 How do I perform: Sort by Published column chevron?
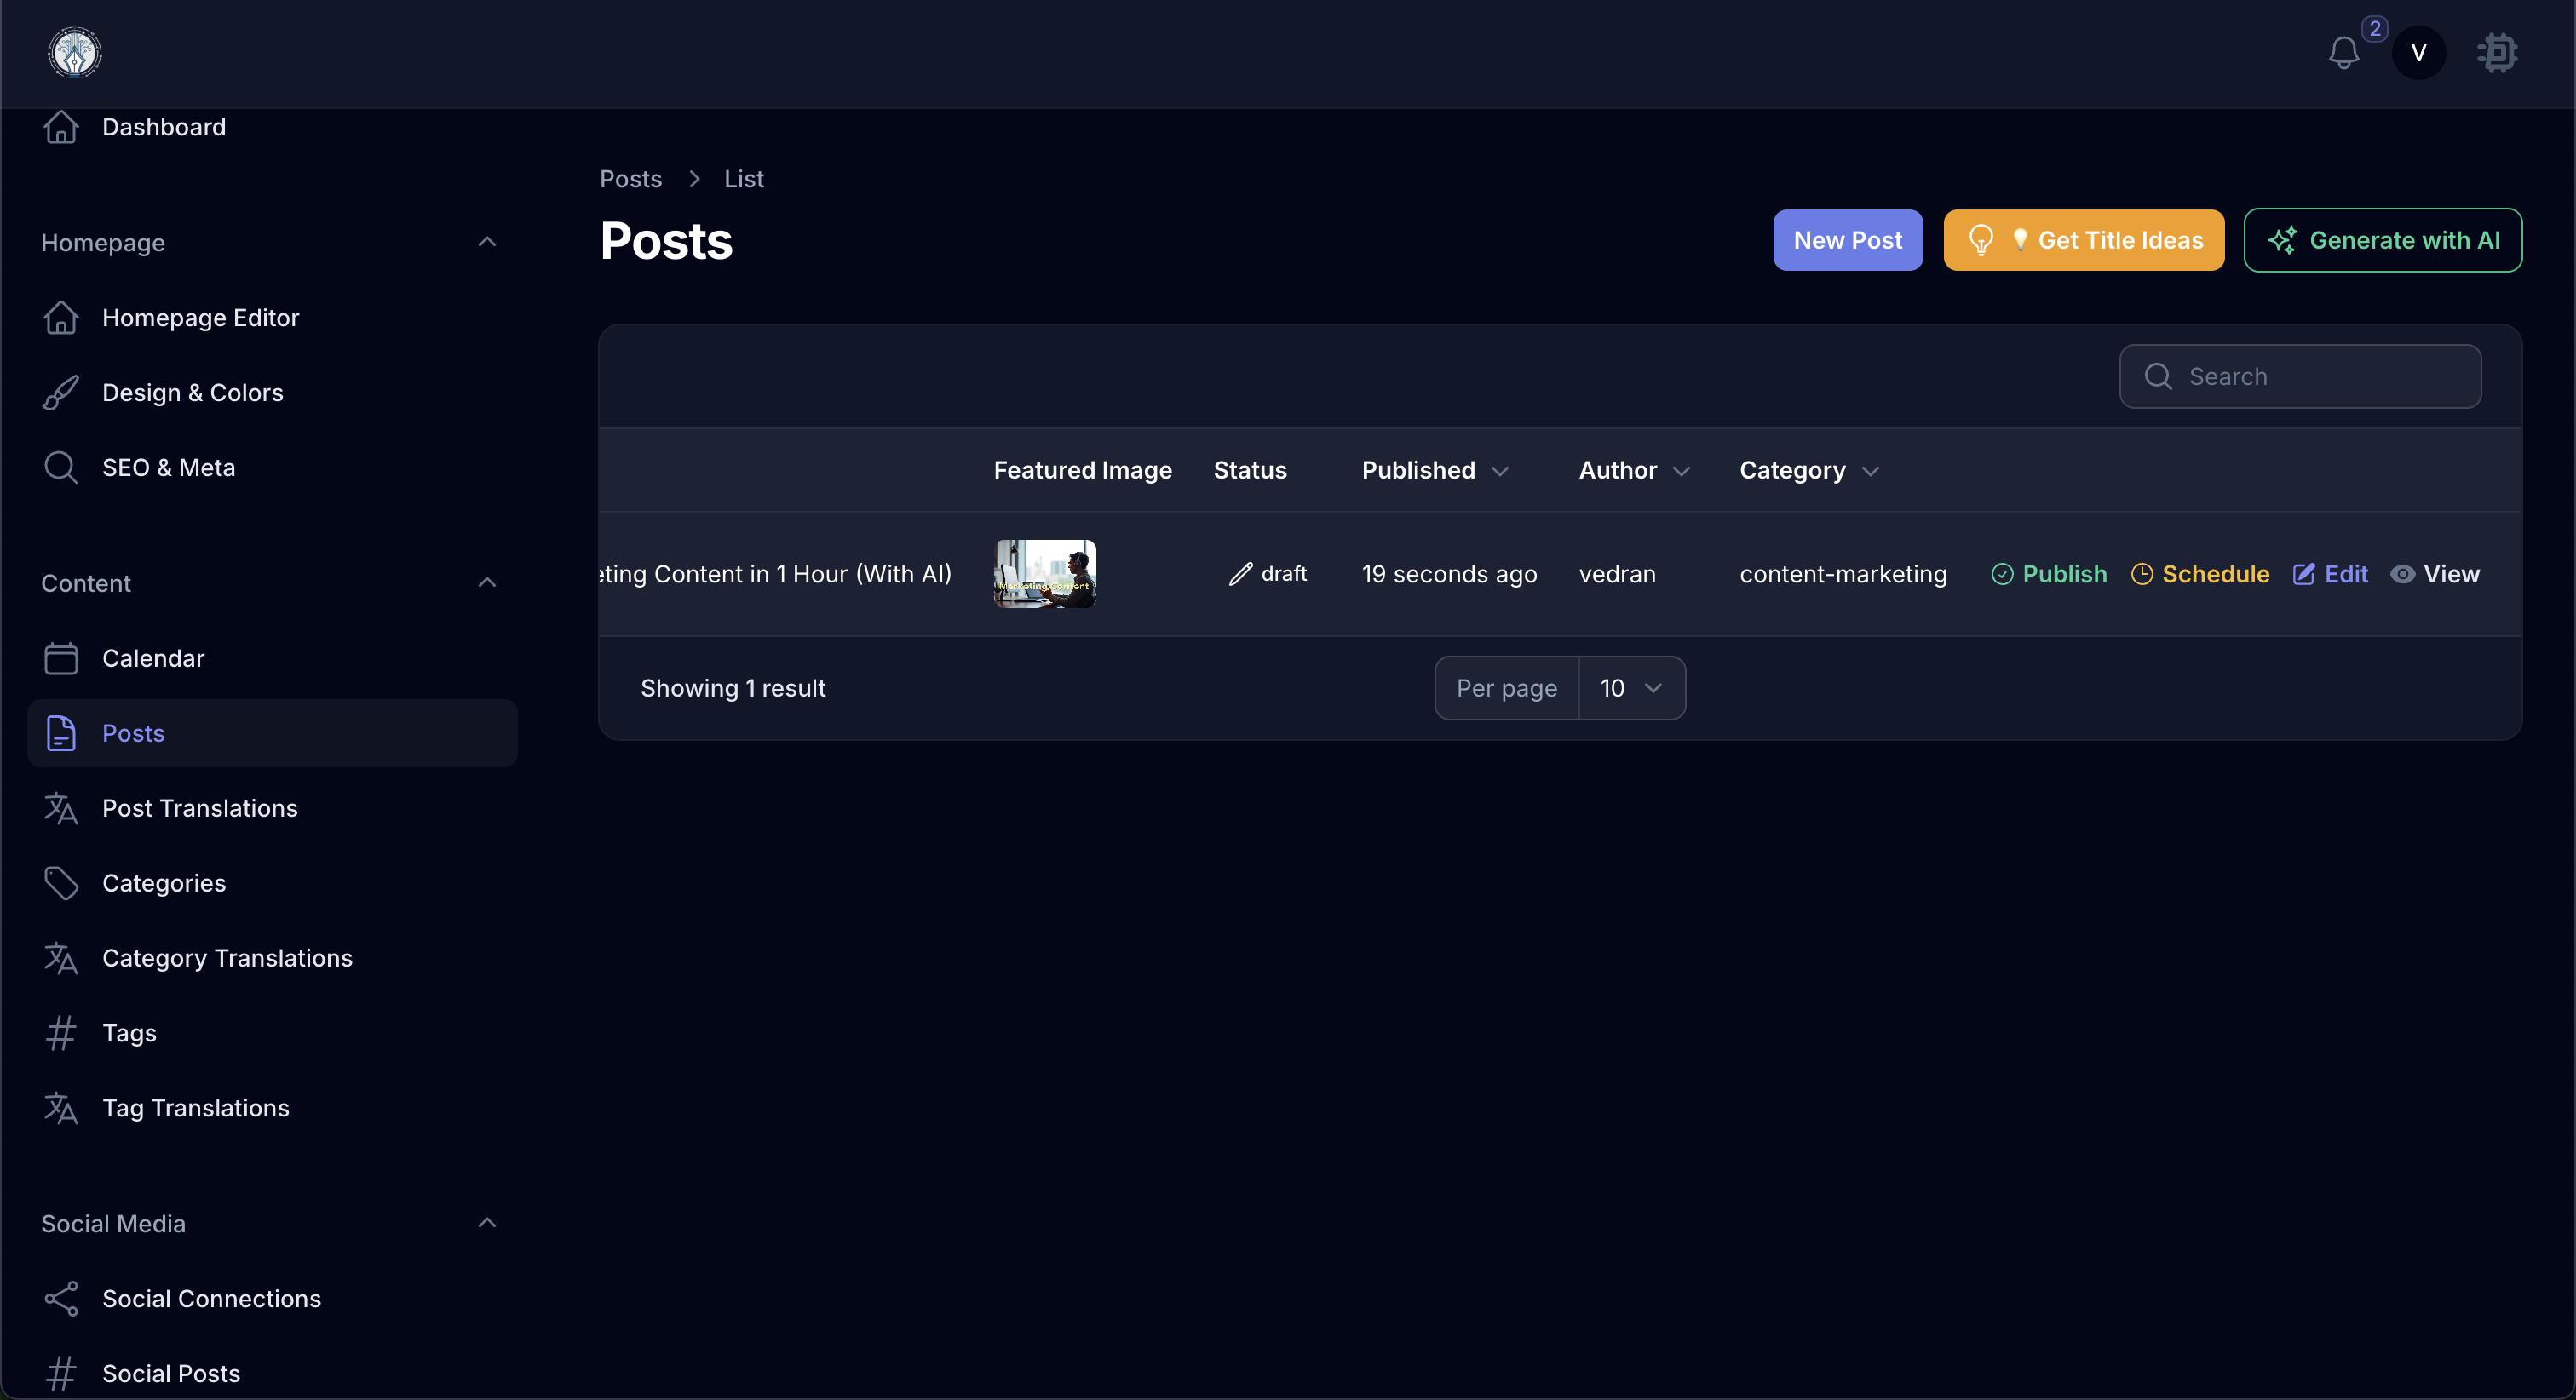pyautogui.click(x=1500, y=471)
